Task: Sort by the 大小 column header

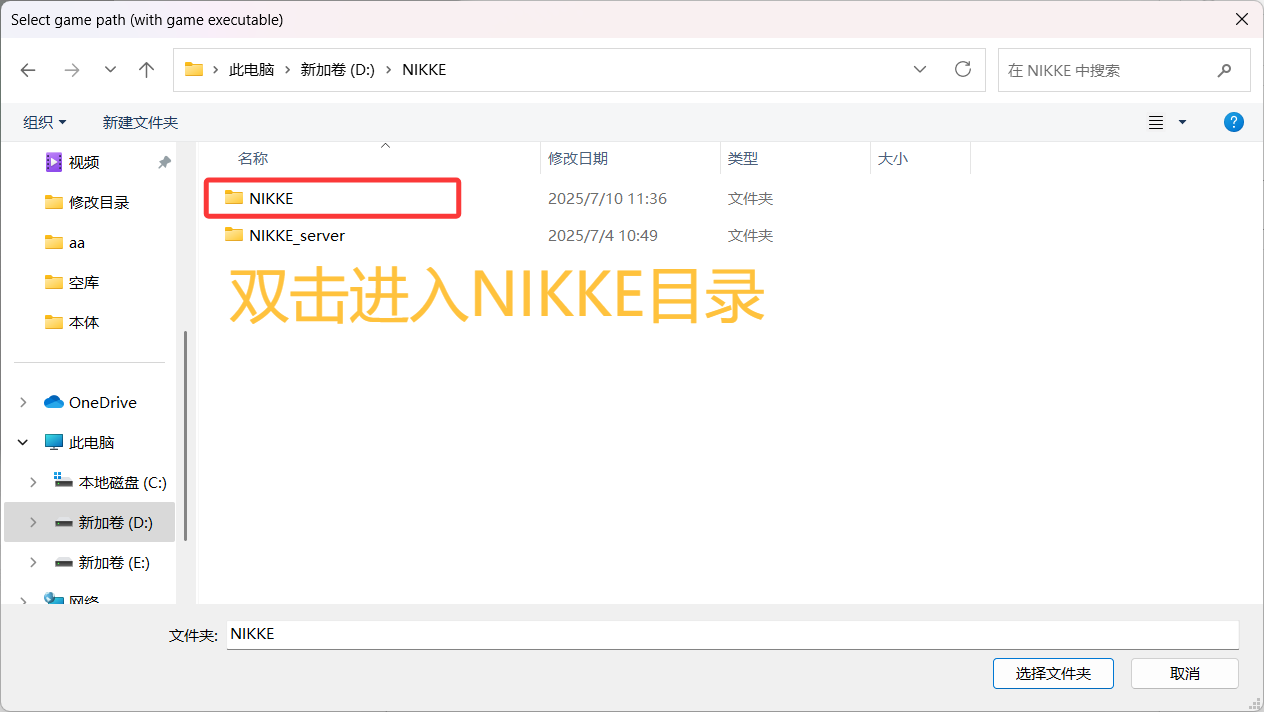Action: (x=893, y=158)
